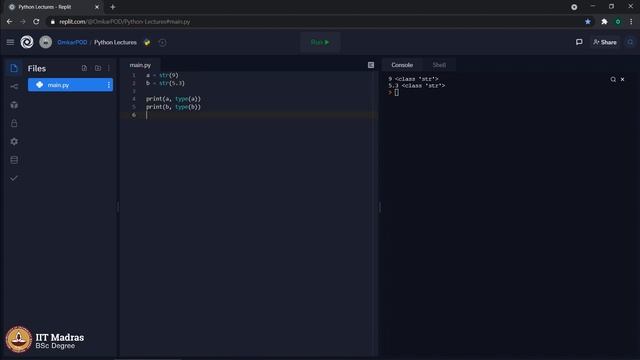Screen dimensions: 640x360
Task: Open the chat comments icon
Action: (x=579, y=42)
